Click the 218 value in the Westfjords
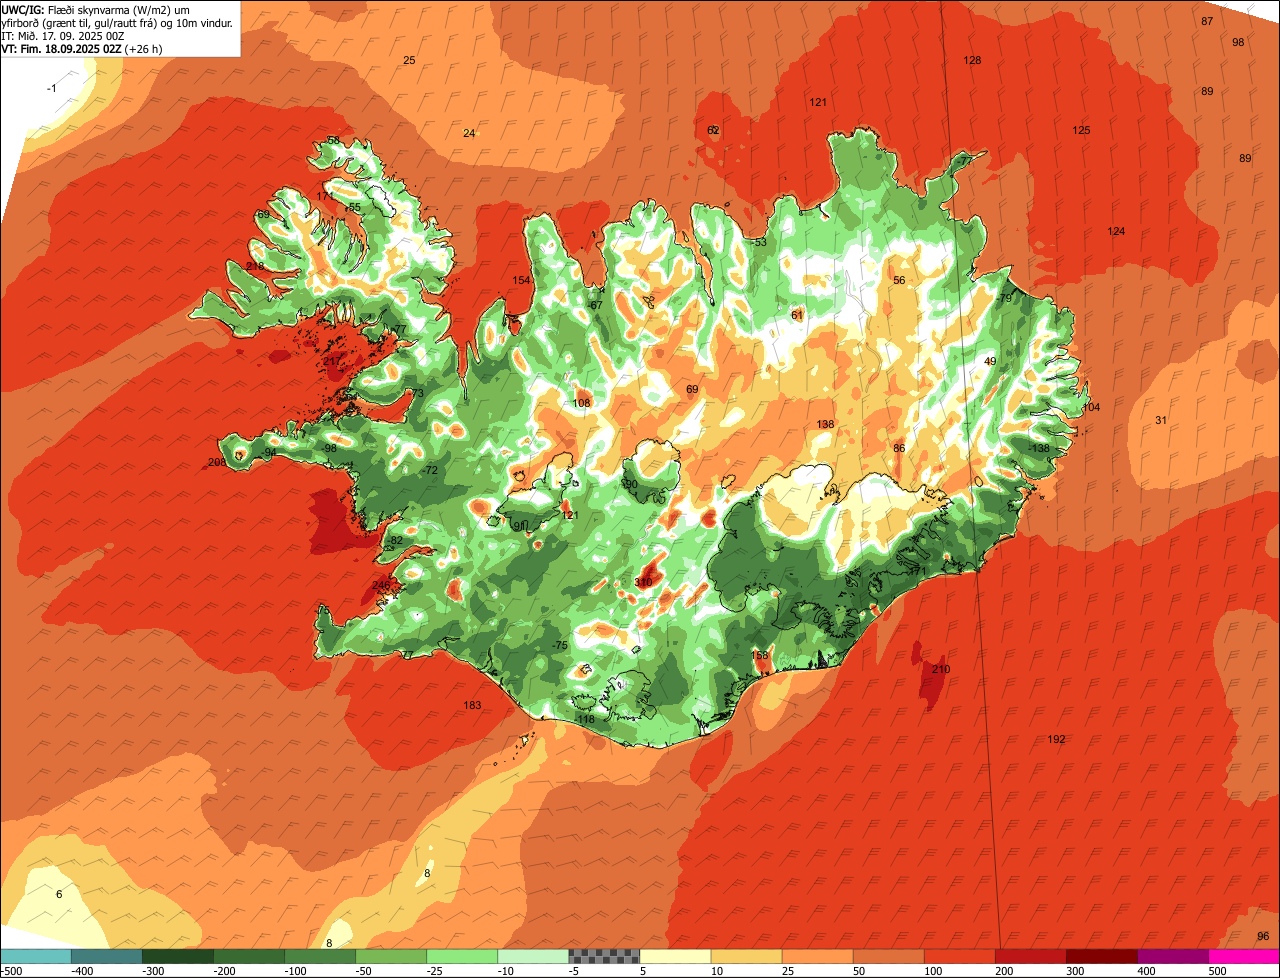 [255, 266]
